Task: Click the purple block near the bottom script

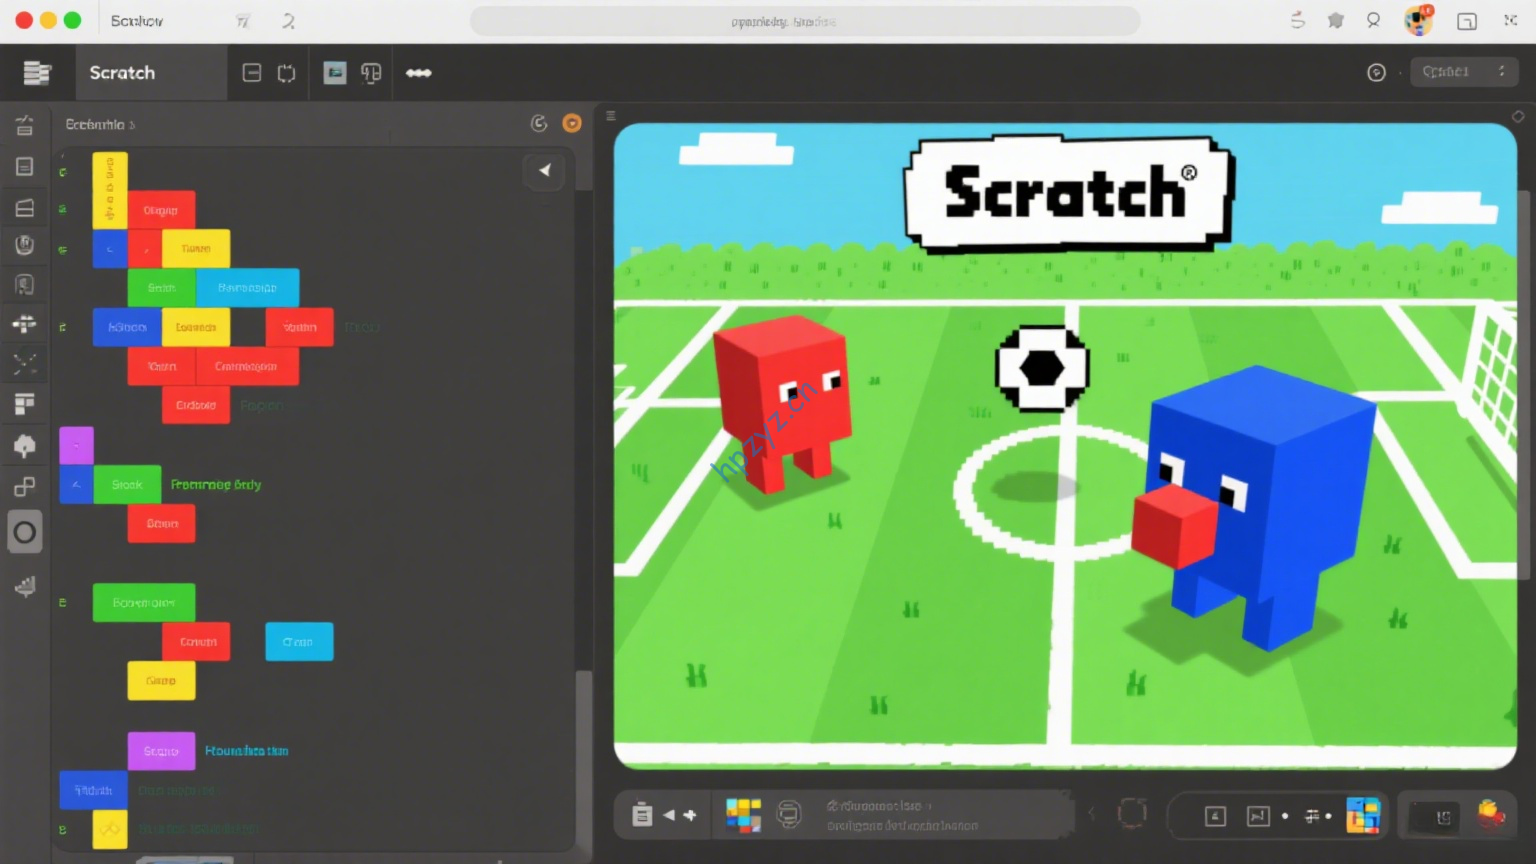Action: (161, 751)
